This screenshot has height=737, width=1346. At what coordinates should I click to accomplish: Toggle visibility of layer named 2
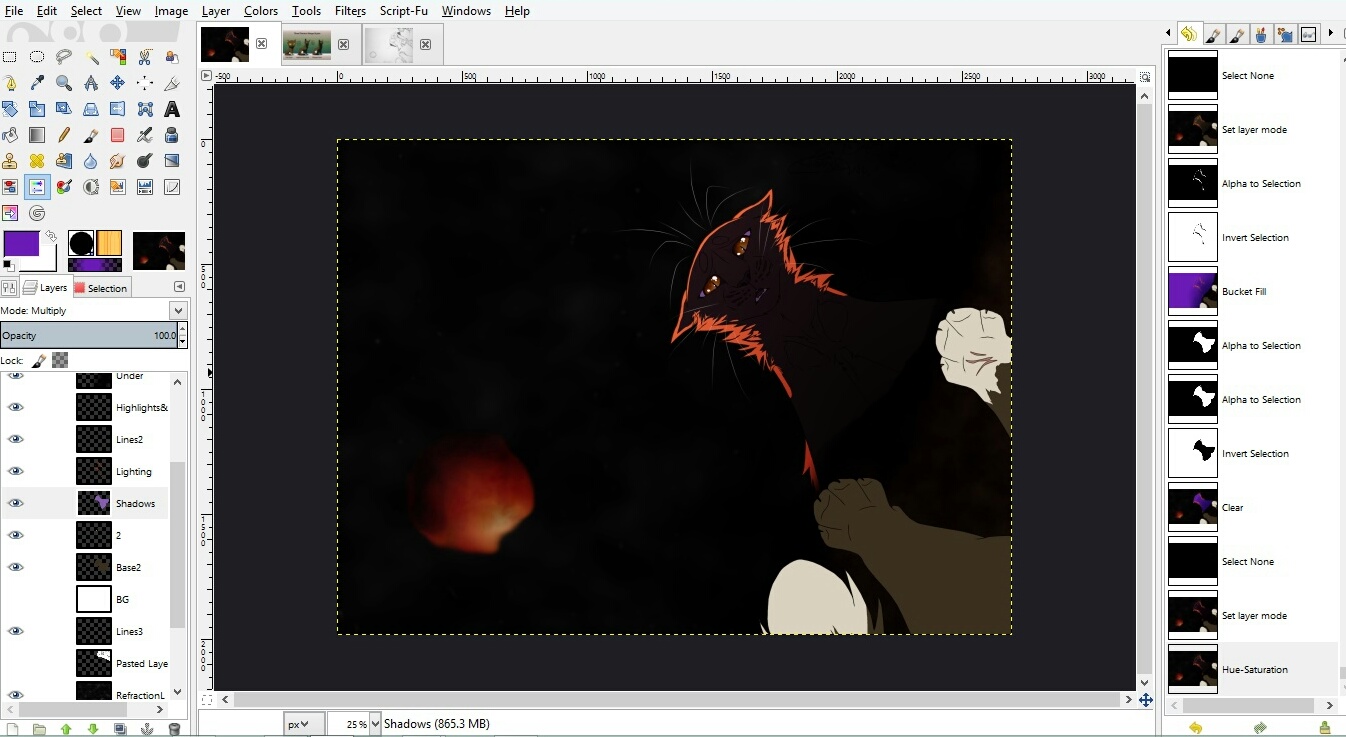point(15,535)
